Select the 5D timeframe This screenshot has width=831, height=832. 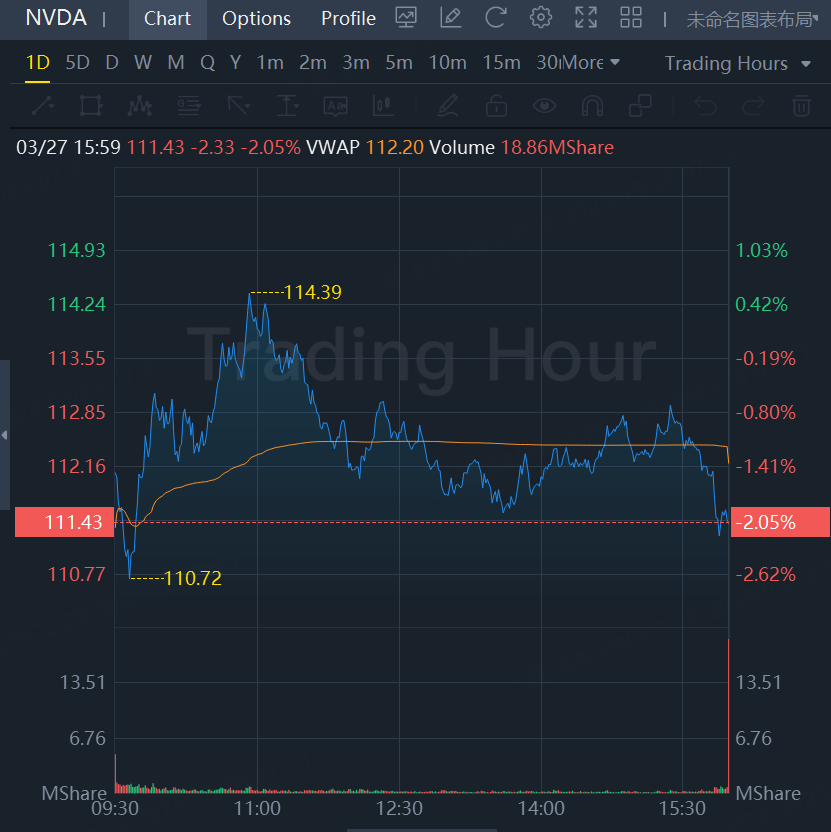click(x=77, y=63)
